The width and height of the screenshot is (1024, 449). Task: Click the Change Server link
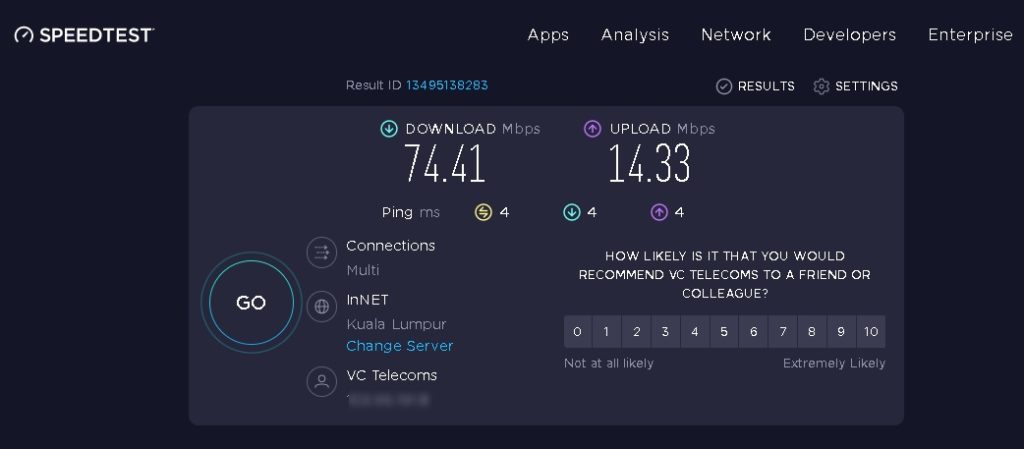400,346
